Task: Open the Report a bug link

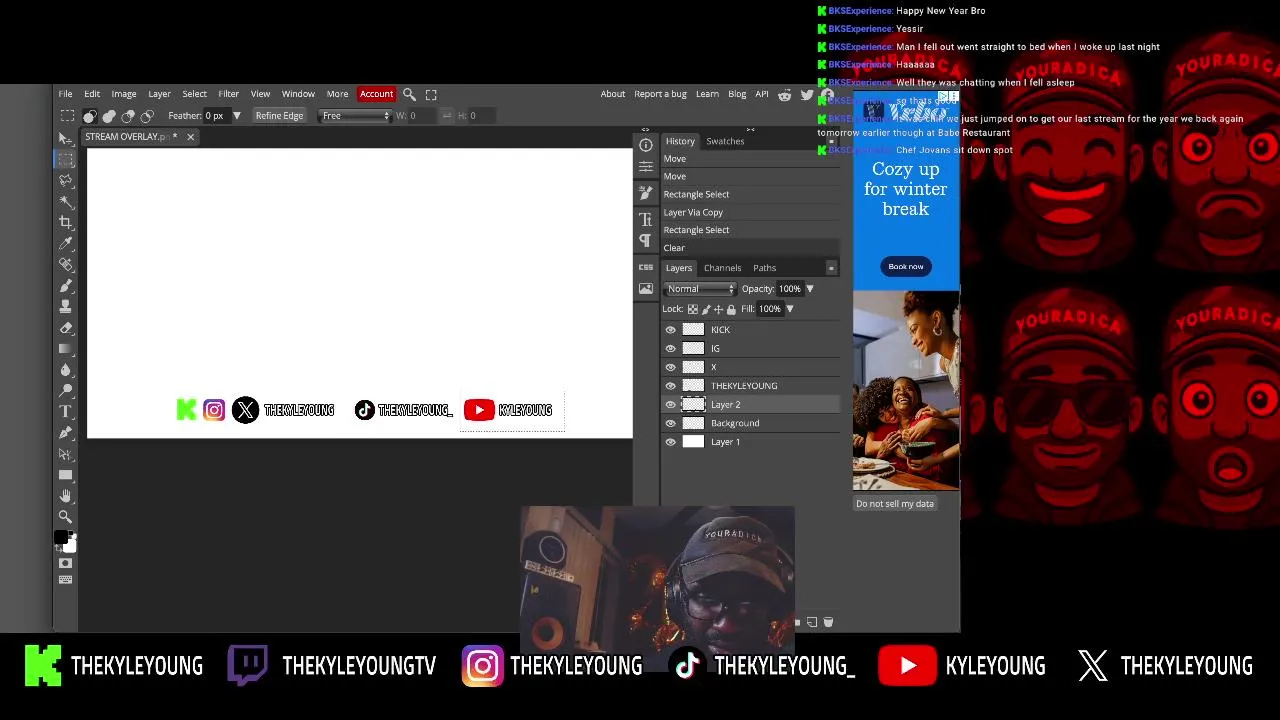Action: tap(660, 94)
